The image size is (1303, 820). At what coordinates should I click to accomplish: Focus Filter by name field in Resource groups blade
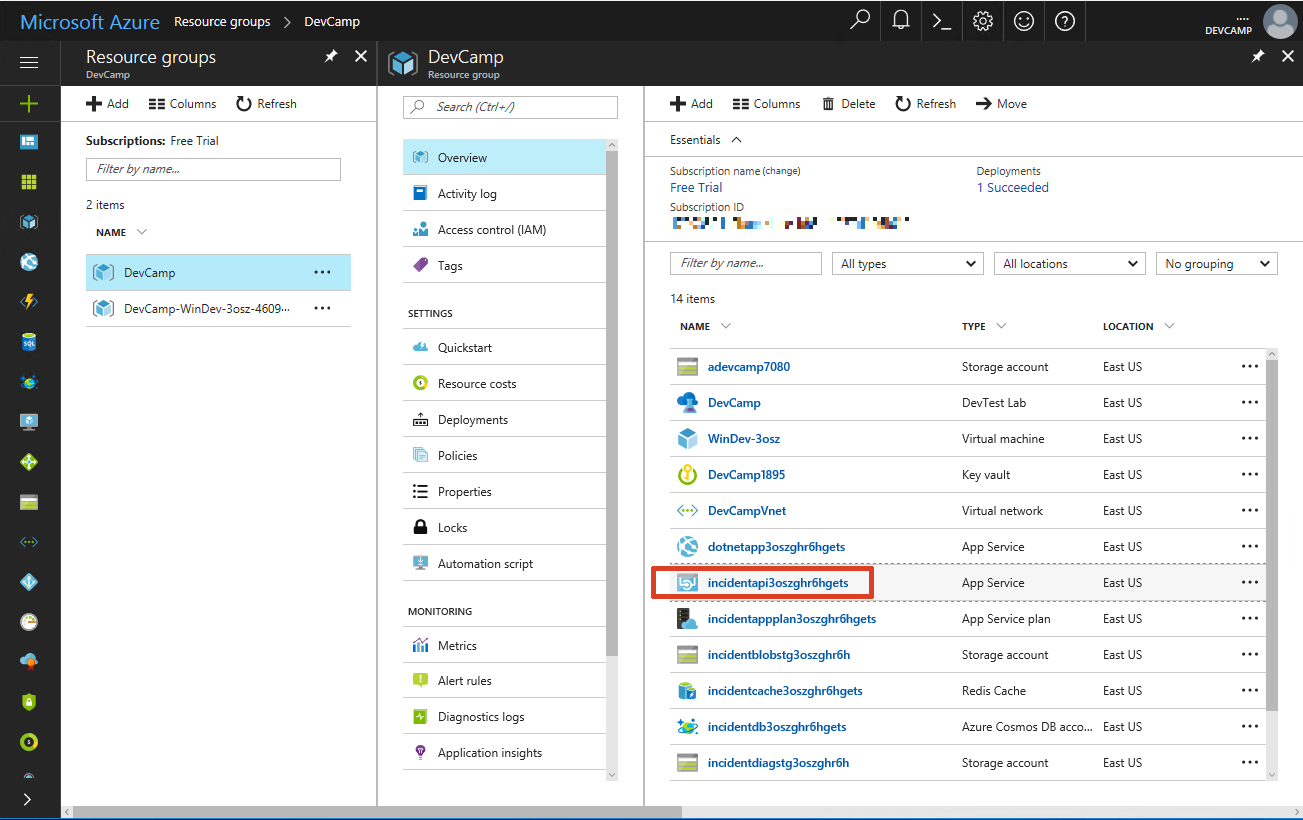click(x=213, y=169)
